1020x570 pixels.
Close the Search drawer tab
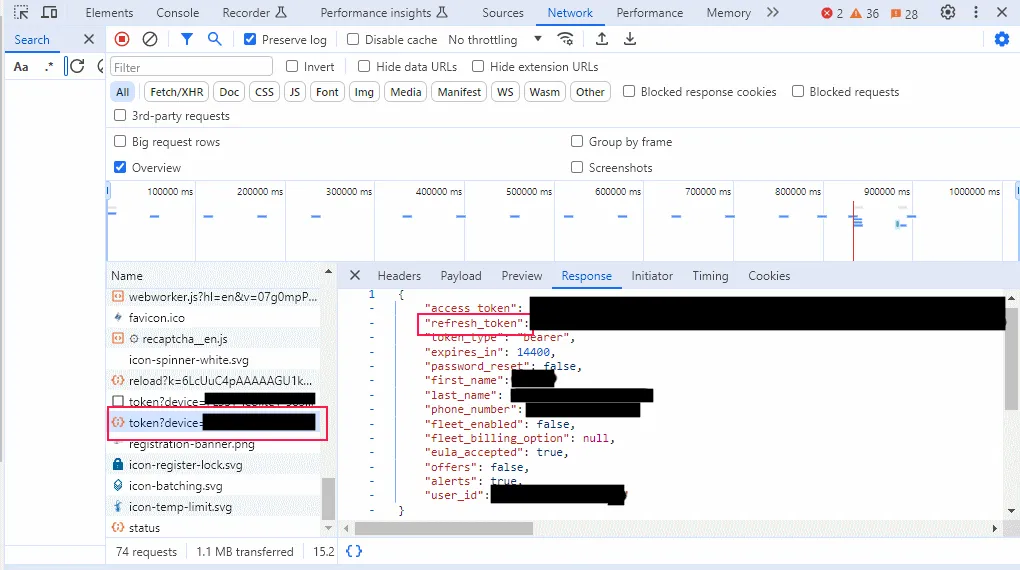click(x=89, y=39)
